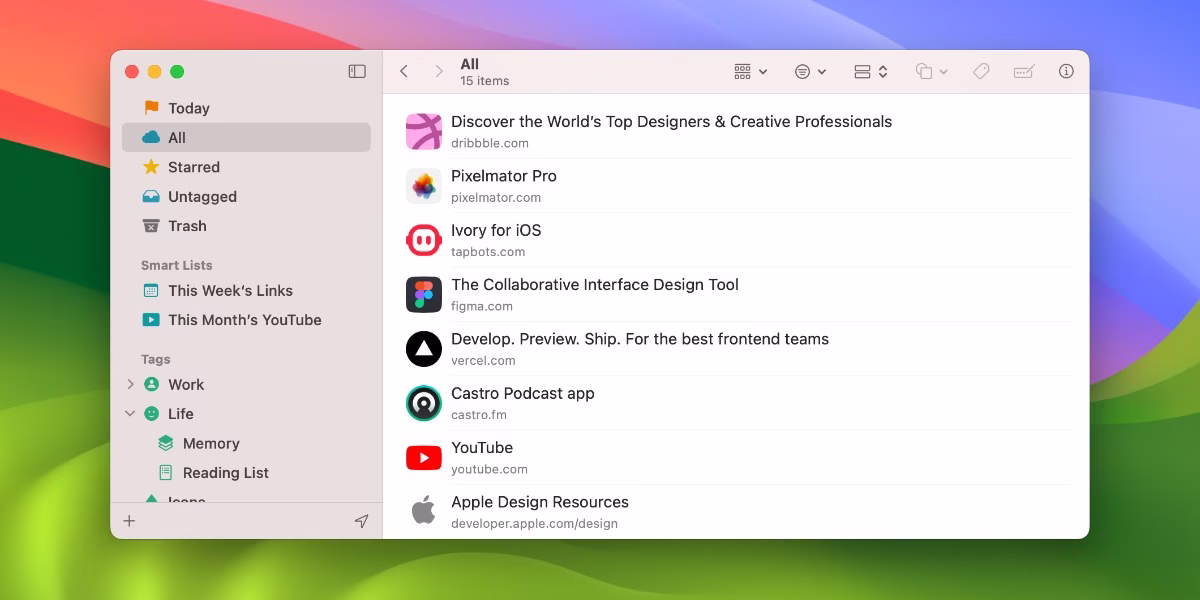Click the Pixelmator Pro favicon
The width and height of the screenshot is (1200, 600).
[x=424, y=186]
